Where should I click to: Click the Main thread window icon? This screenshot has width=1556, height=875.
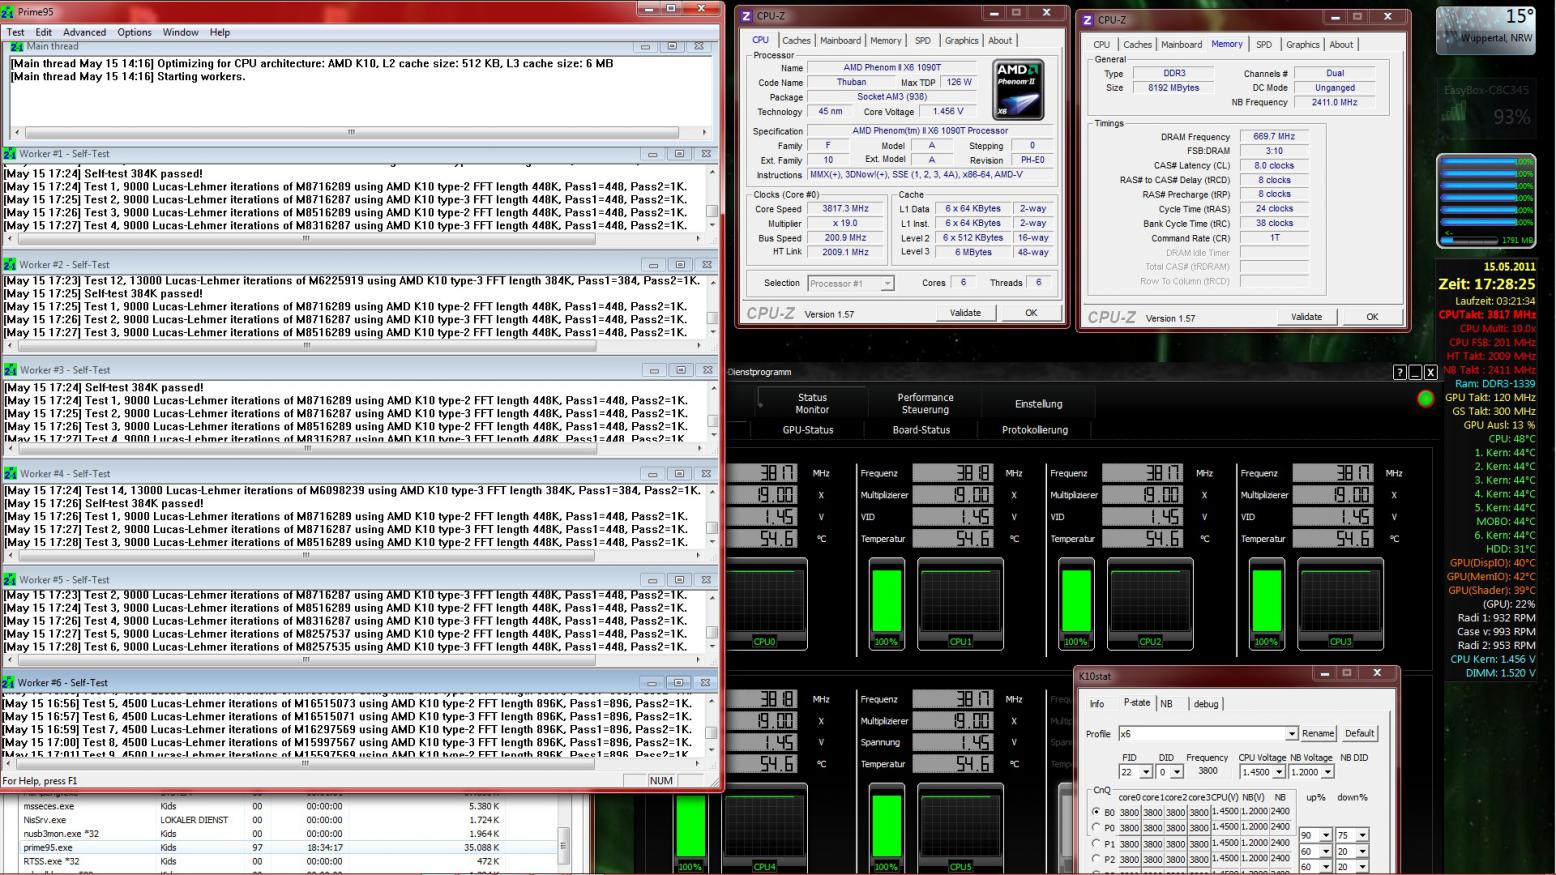click(x=17, y=46)
